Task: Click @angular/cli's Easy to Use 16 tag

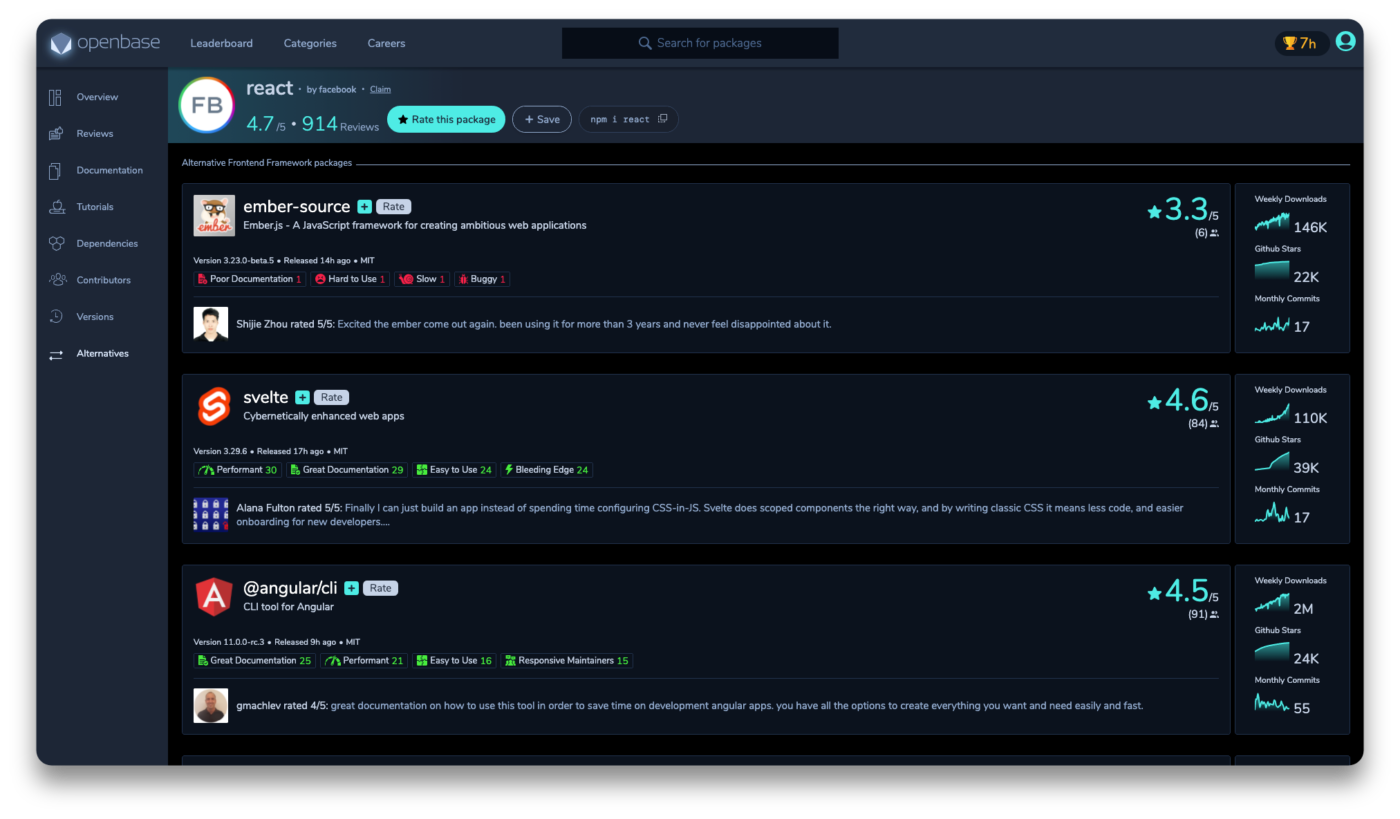Action: point(454,661)
